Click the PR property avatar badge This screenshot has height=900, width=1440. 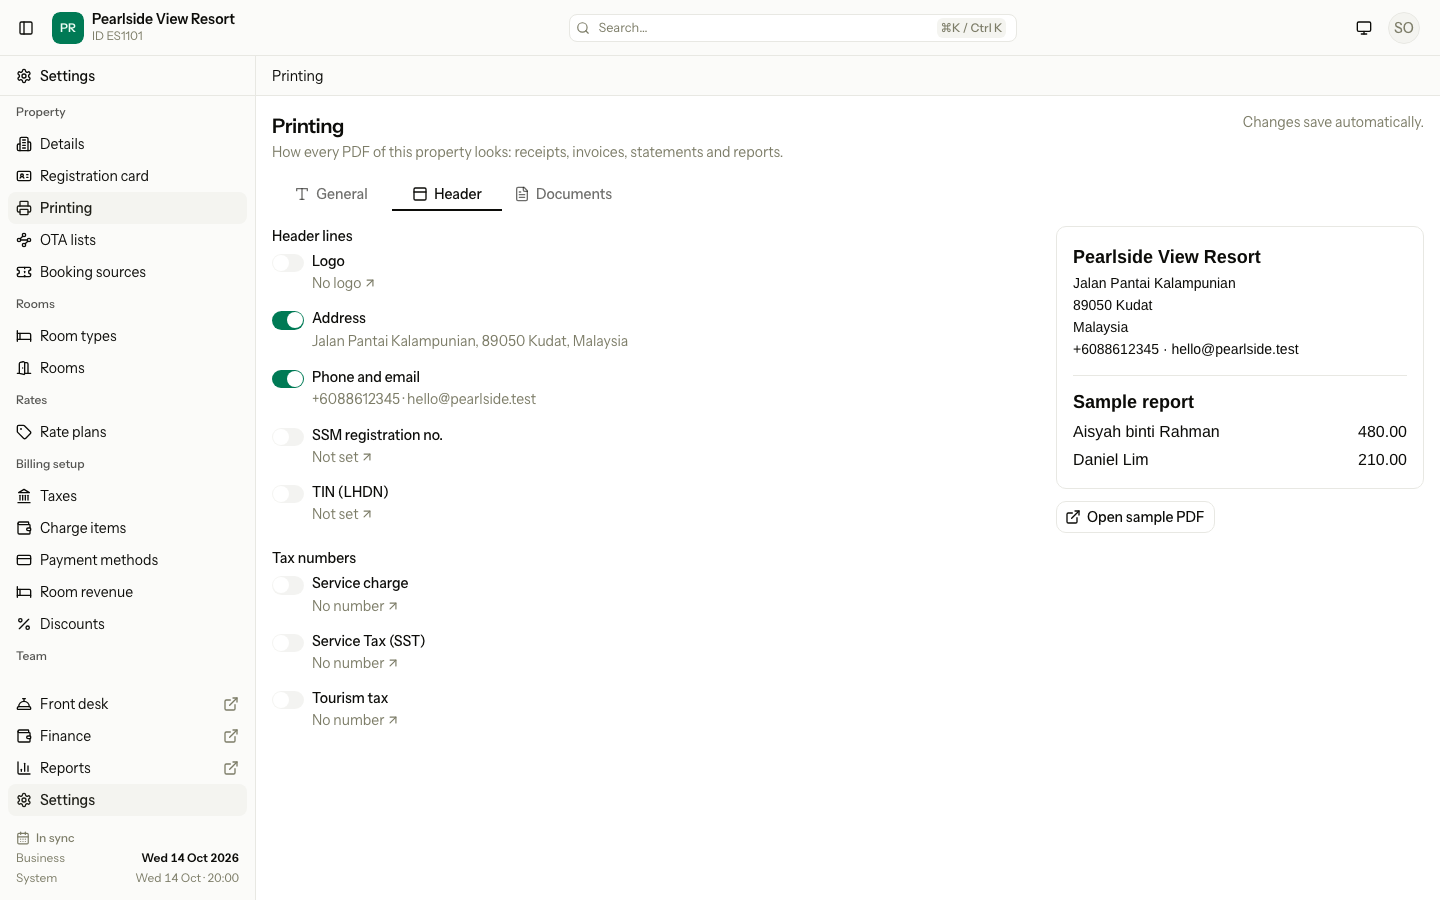tap(68, 28)
